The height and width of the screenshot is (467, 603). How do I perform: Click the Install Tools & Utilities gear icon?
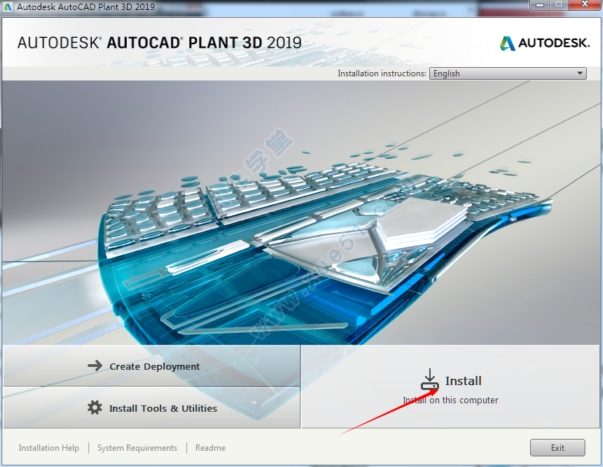tap(95, 407)
